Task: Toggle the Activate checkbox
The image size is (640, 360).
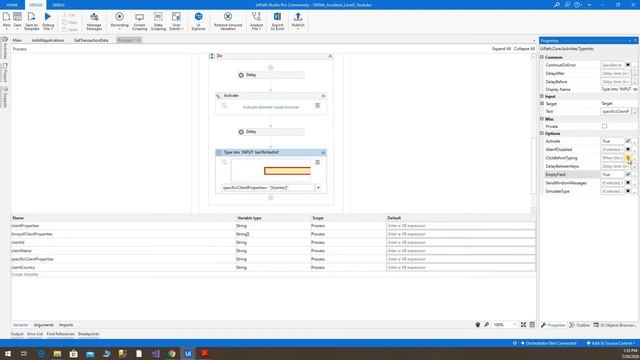Action: [628, 141]
